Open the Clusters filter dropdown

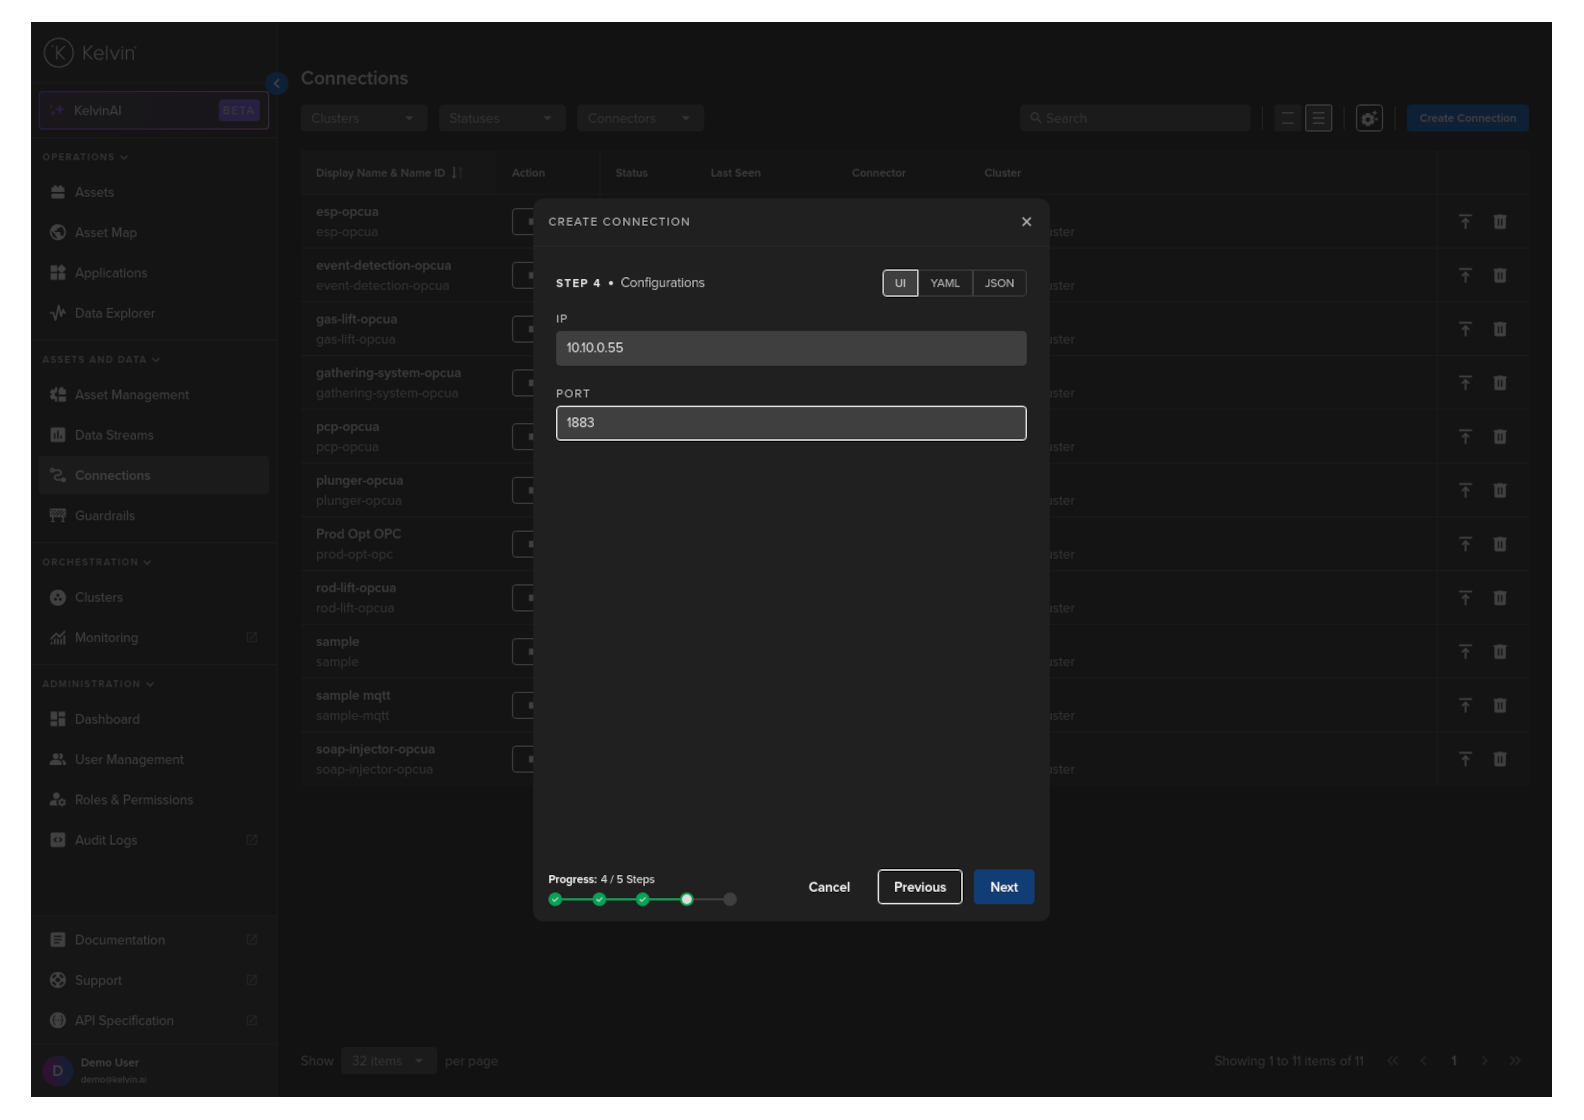[363, 118]
